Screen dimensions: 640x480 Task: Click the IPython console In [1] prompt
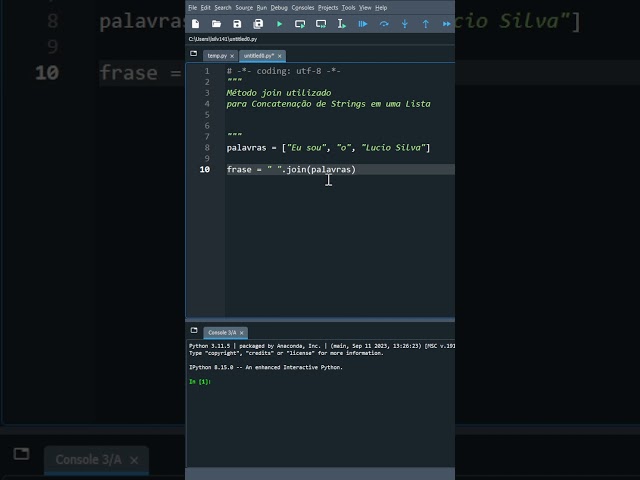pos(200,382)
